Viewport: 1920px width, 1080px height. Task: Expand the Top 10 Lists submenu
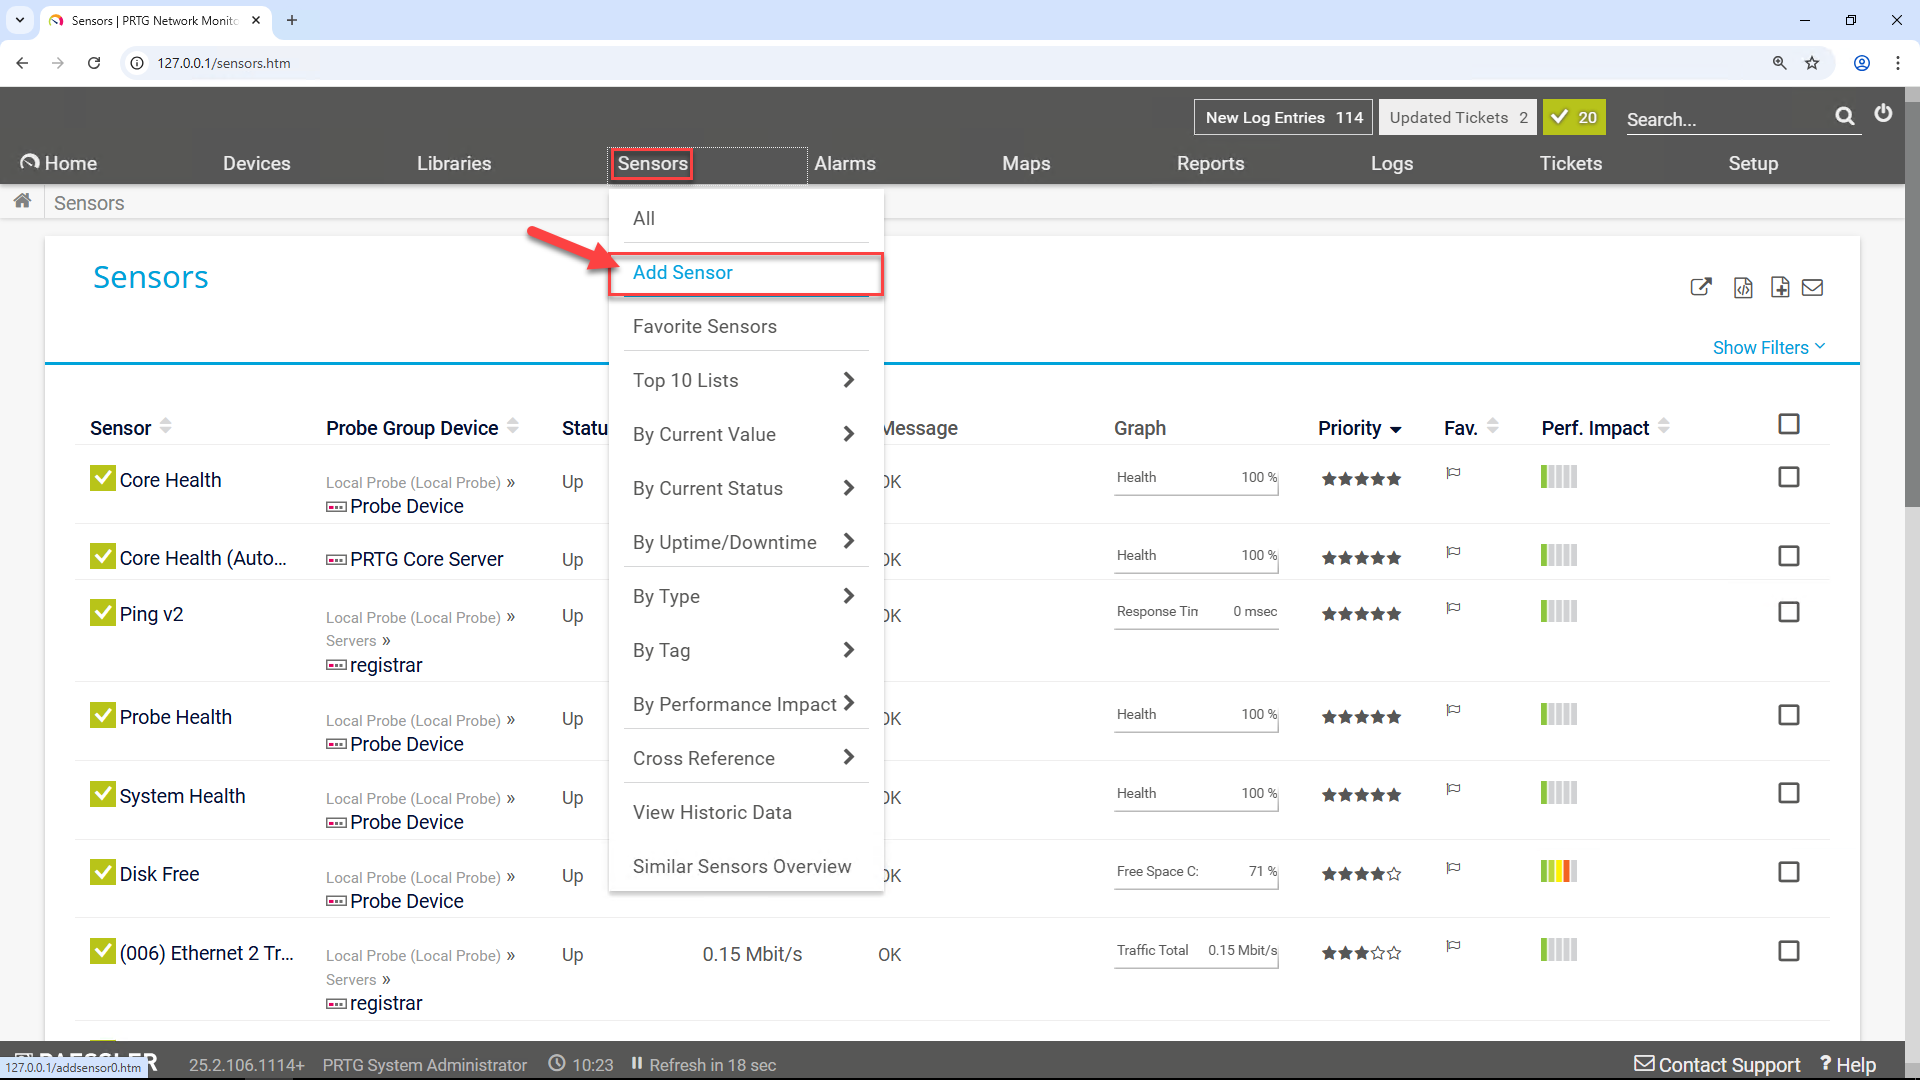click(x=746, y=380)
